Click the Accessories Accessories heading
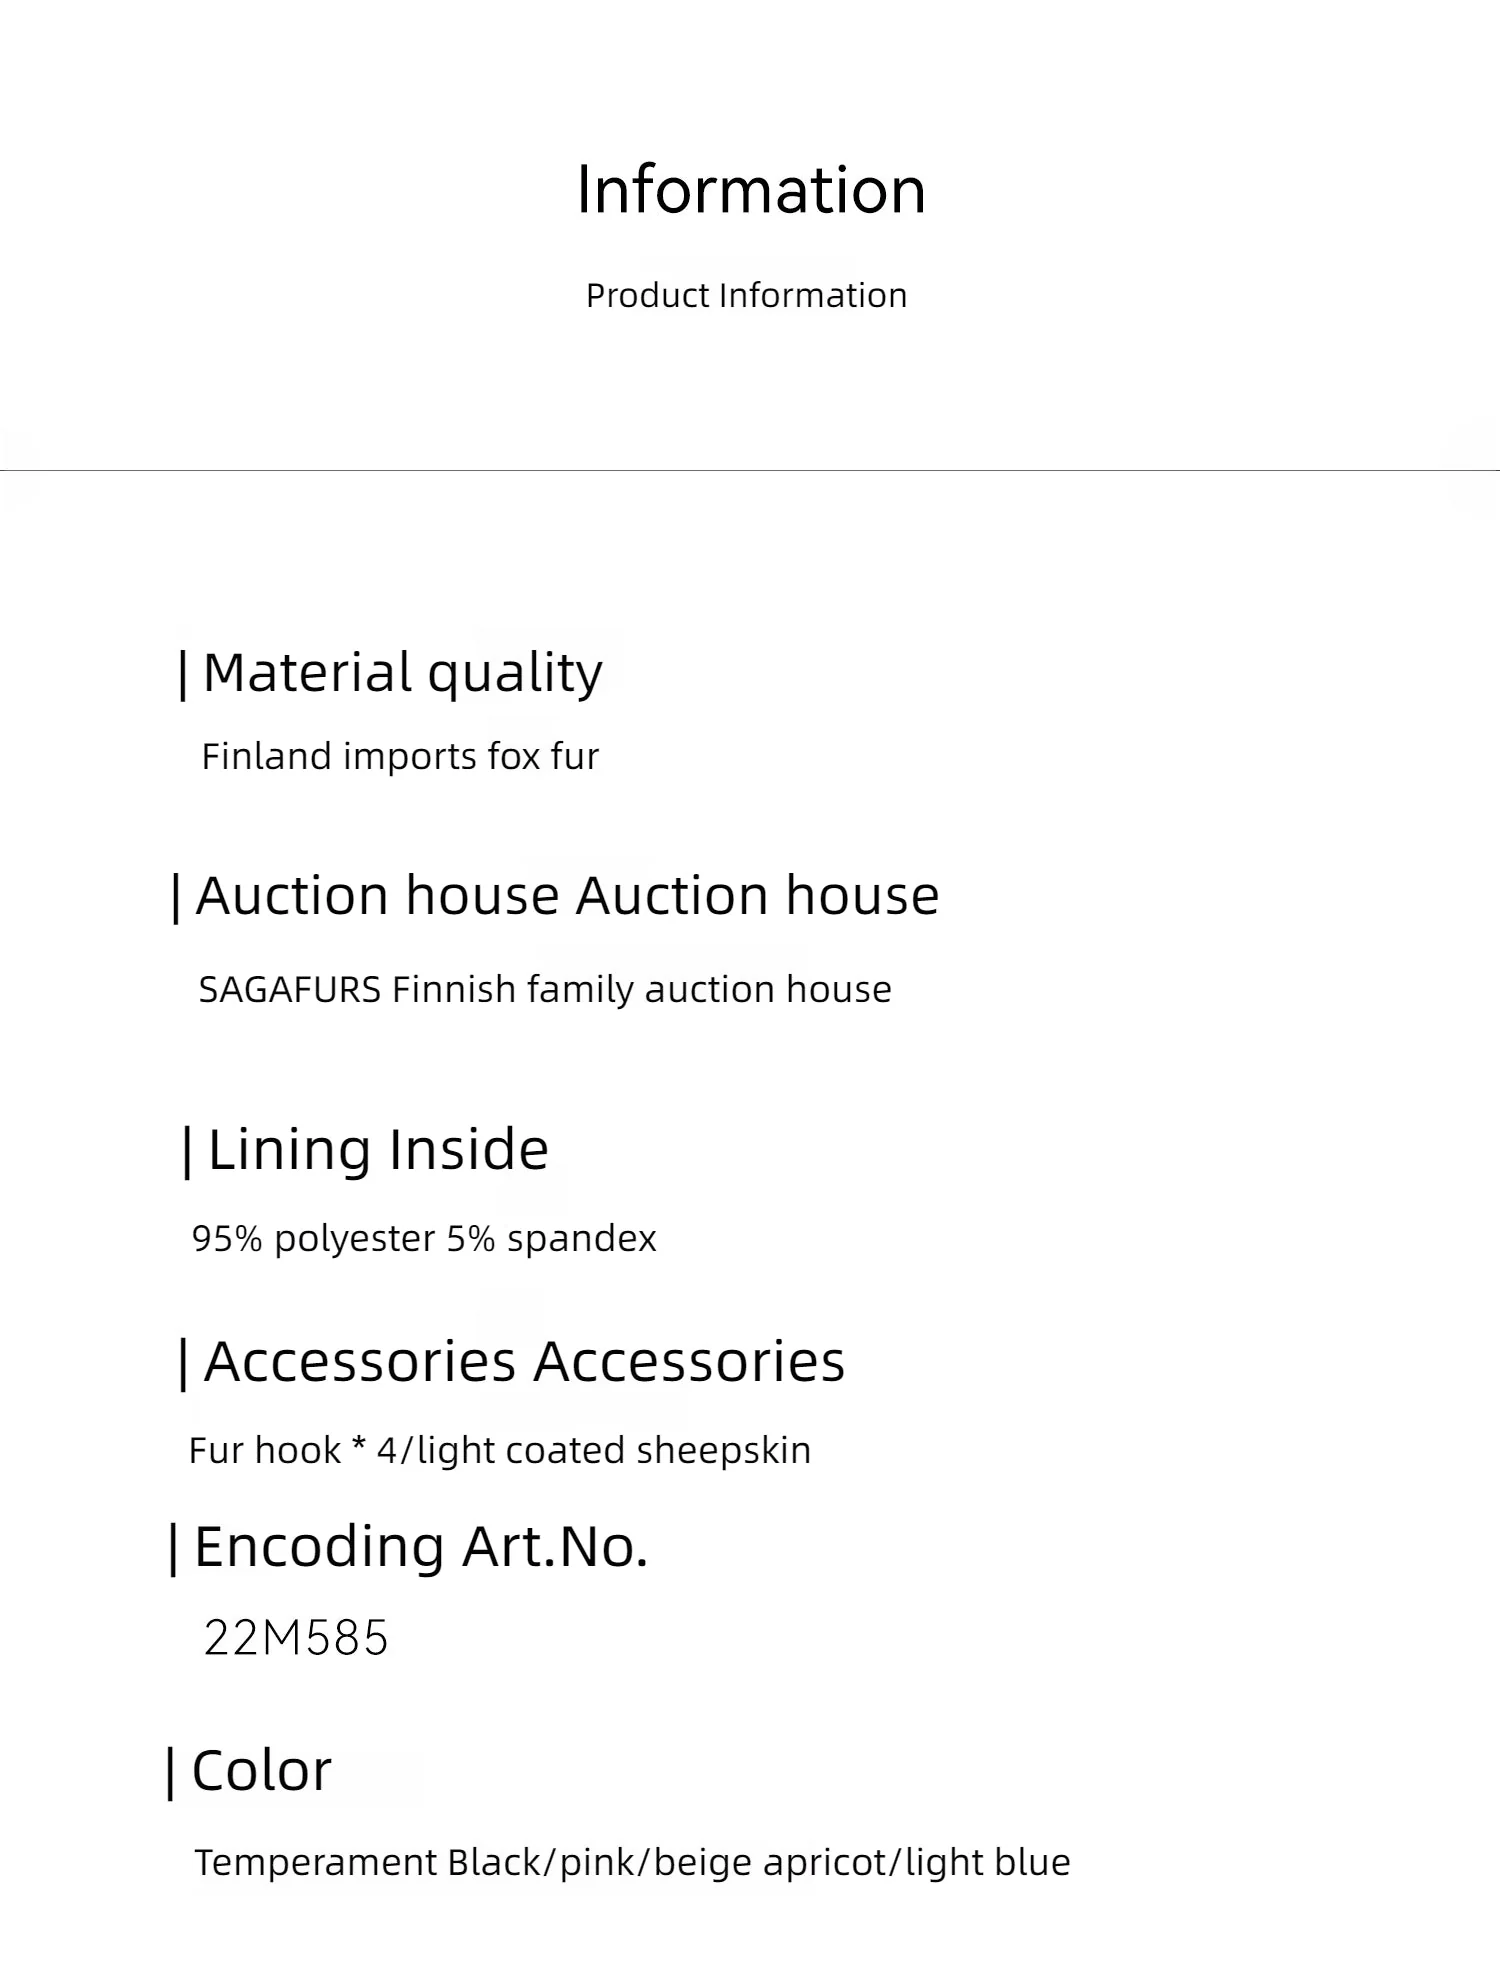The width and height of the screenshot is (1500, 1976). (x=524, y=1361)
